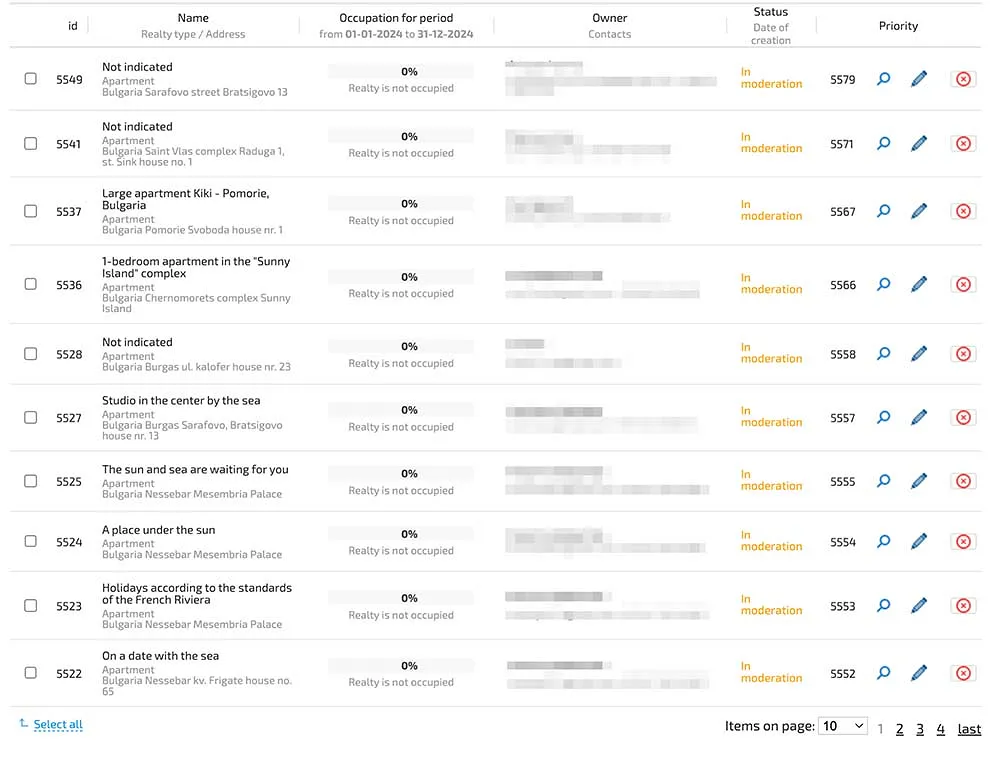The width and height of the screenshot is (1000, 765).
Task: Tick the checkbox for listing 5549
Action: click(31, 79)
